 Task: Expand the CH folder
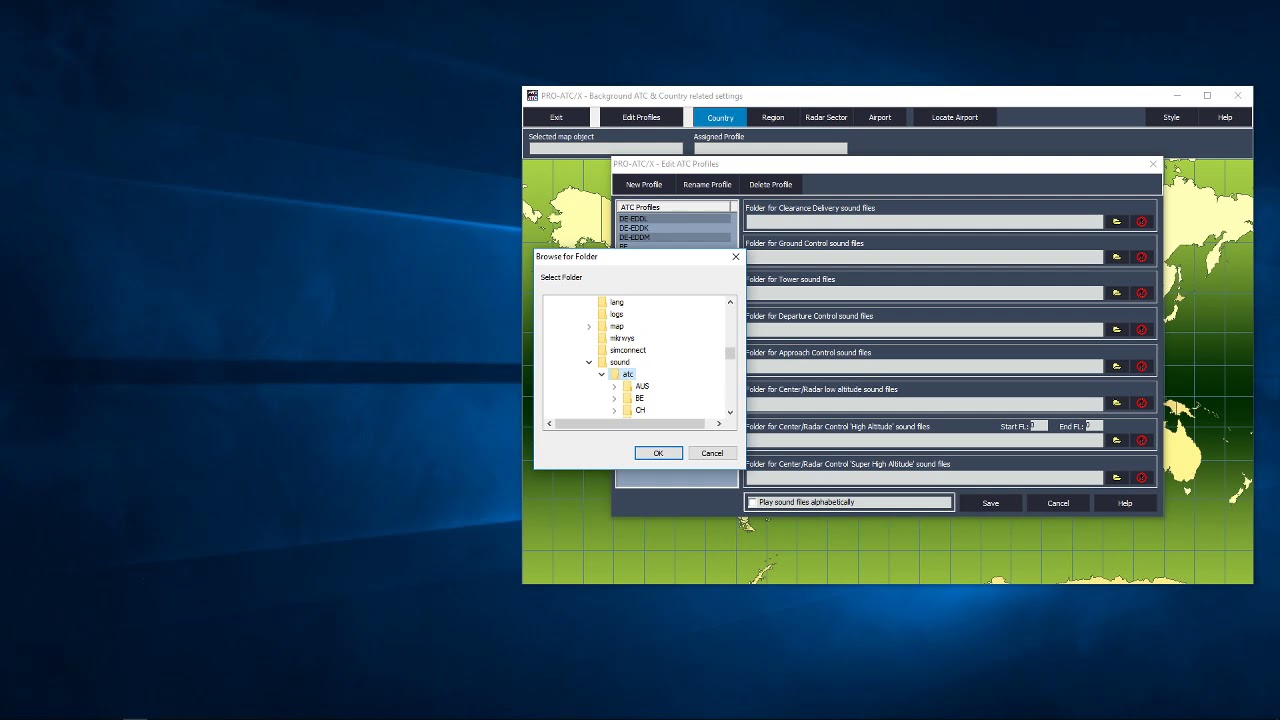(x=614, y=410)
